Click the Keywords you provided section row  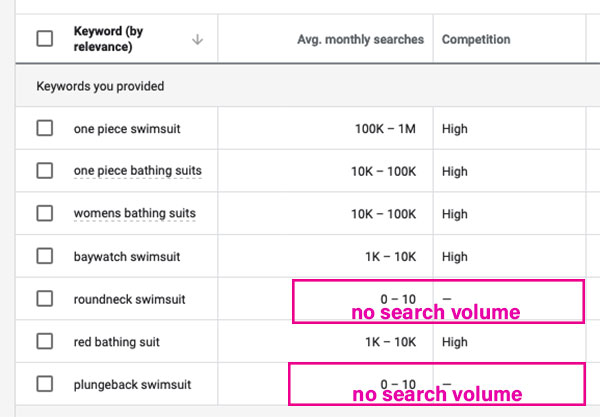click(x=308, y=86)
